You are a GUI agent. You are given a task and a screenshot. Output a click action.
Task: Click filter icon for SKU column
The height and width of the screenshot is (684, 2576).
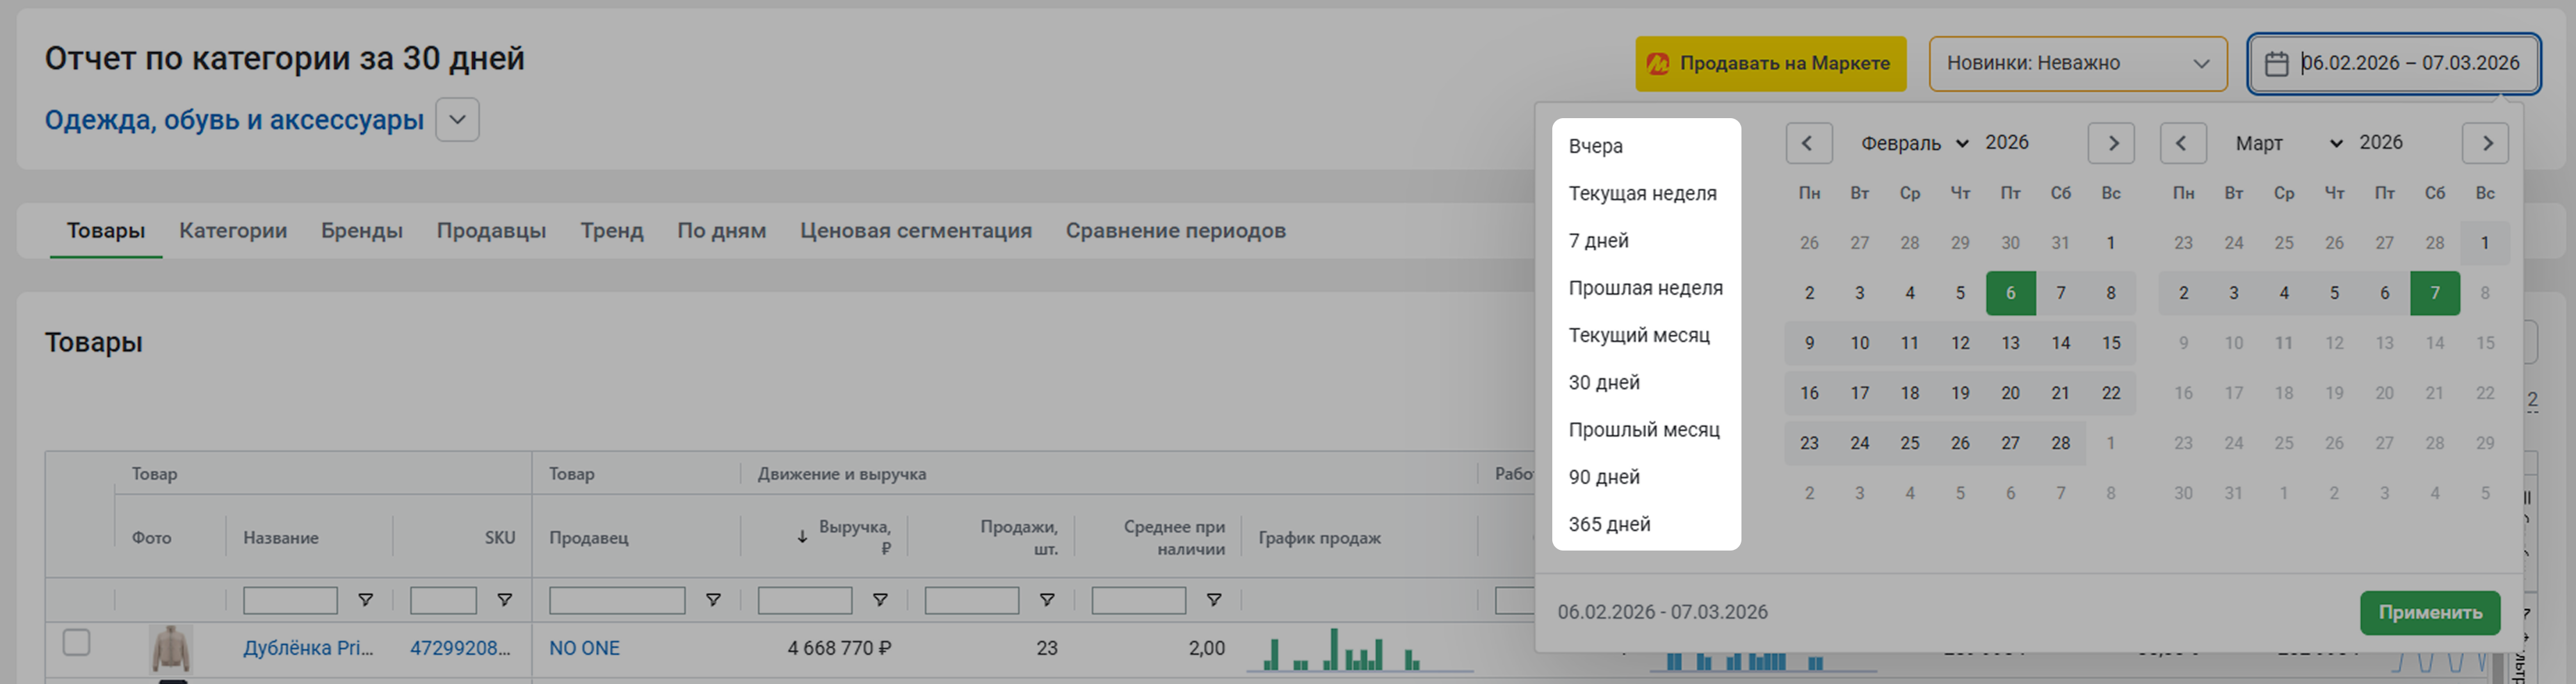pos(504,600)
